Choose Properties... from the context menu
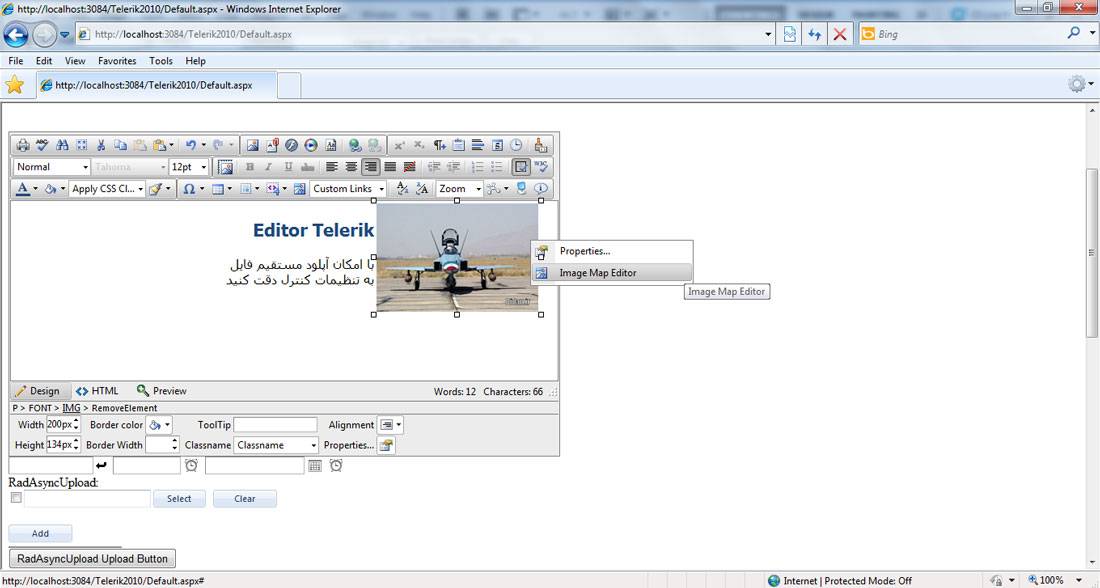The width and height of the screenshot is (1100, 588). (x=612, y=251)
